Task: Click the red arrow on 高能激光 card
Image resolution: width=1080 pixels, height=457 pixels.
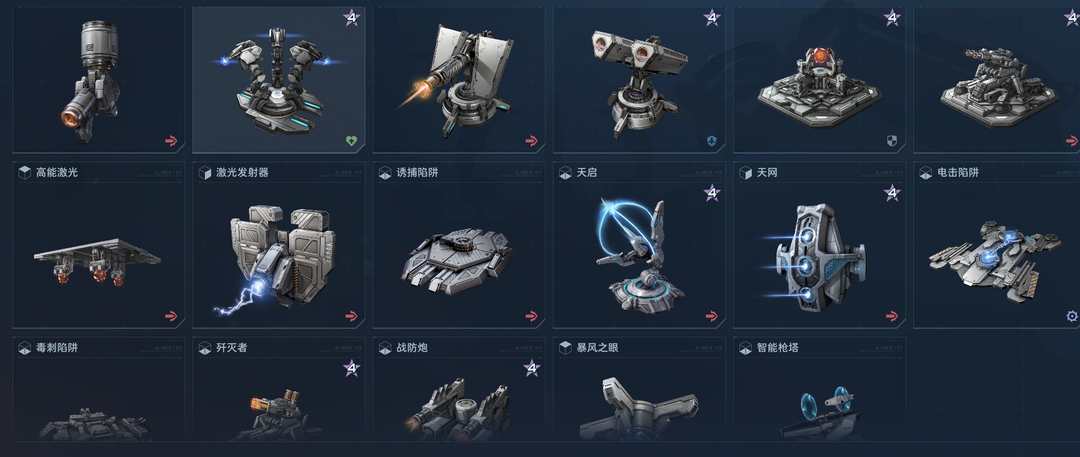Action: coord(172,316)
